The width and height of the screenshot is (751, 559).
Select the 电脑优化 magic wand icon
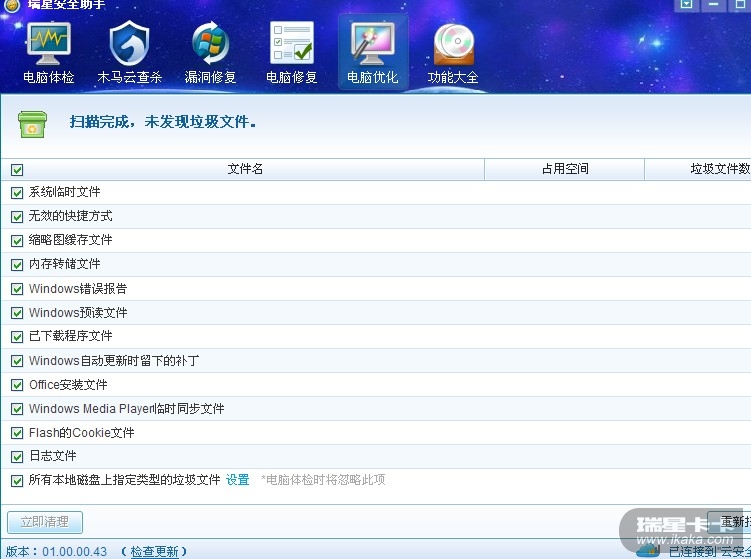(x=373, y=44)
